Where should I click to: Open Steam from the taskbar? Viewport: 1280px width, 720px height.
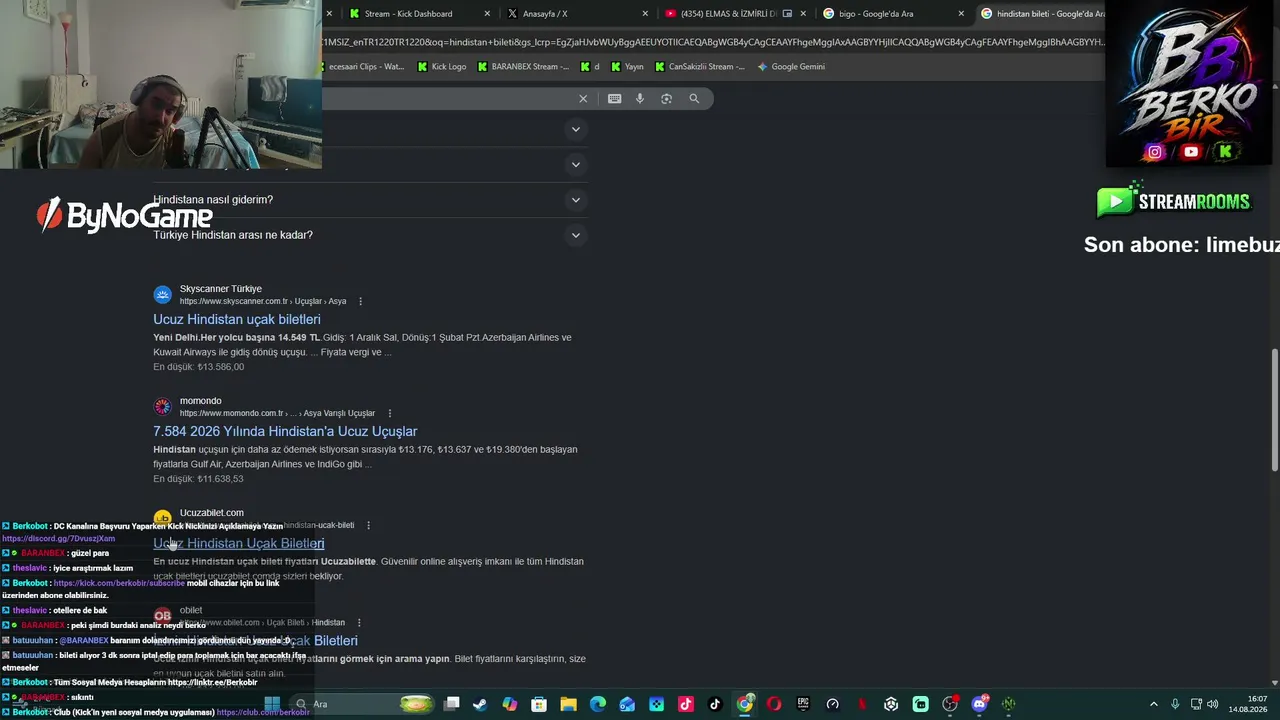[480, 704]
